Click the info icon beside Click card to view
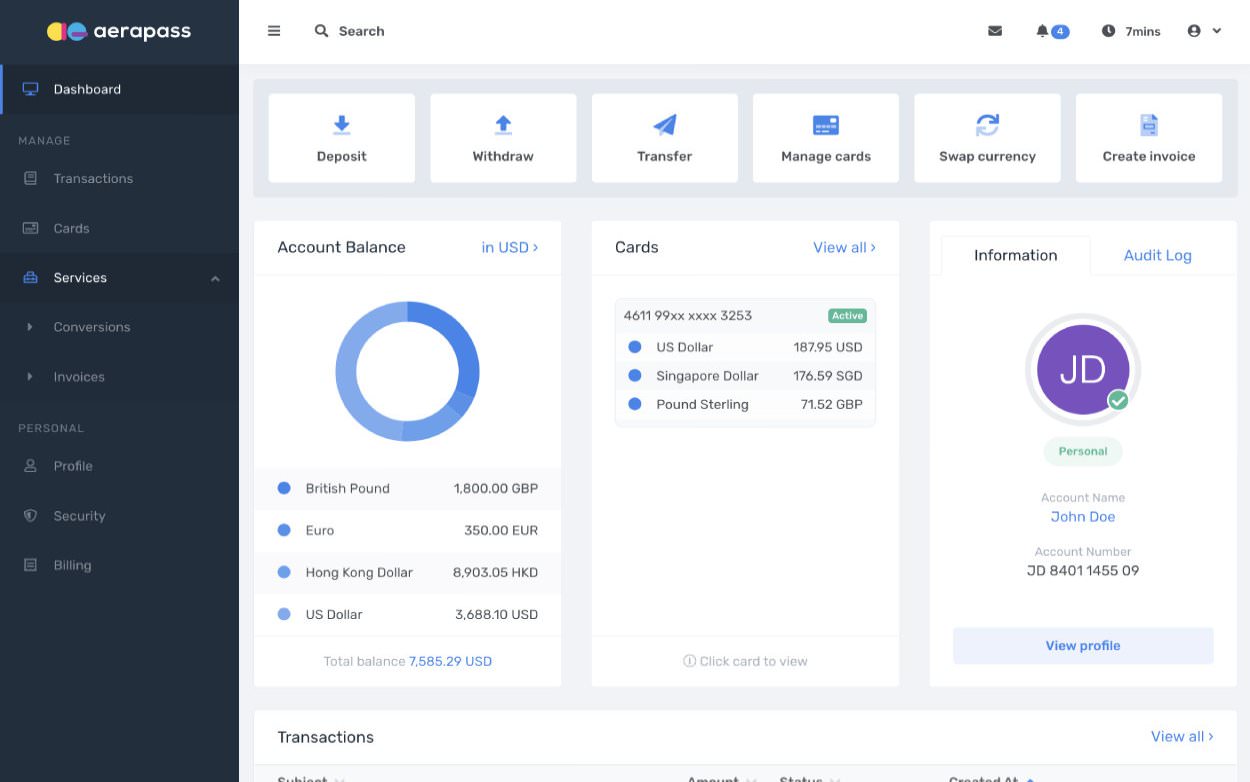Viewport: 1250px width, 782px height. [689, 661]
